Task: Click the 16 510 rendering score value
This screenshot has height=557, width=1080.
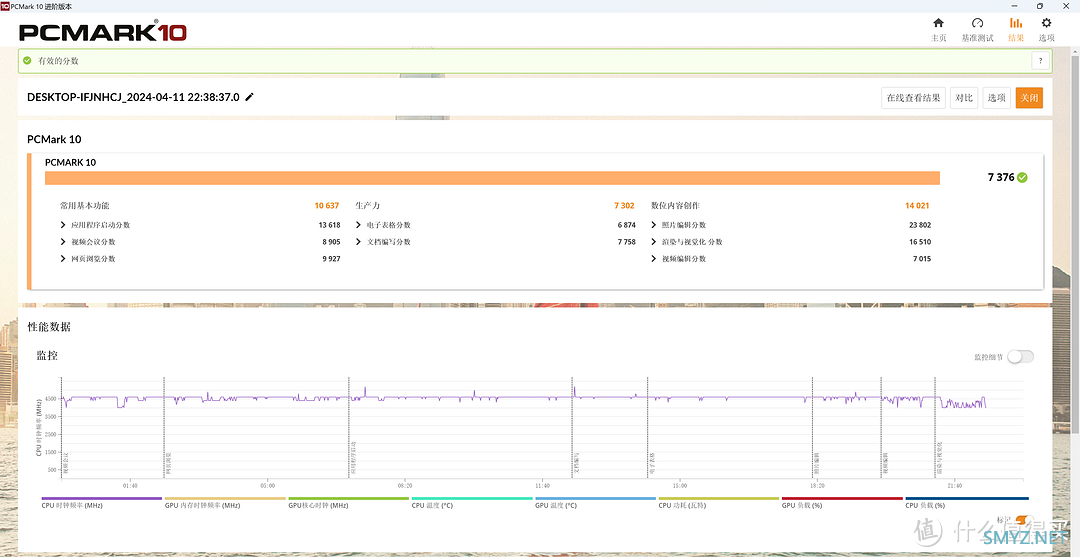Action: point(920,242)
